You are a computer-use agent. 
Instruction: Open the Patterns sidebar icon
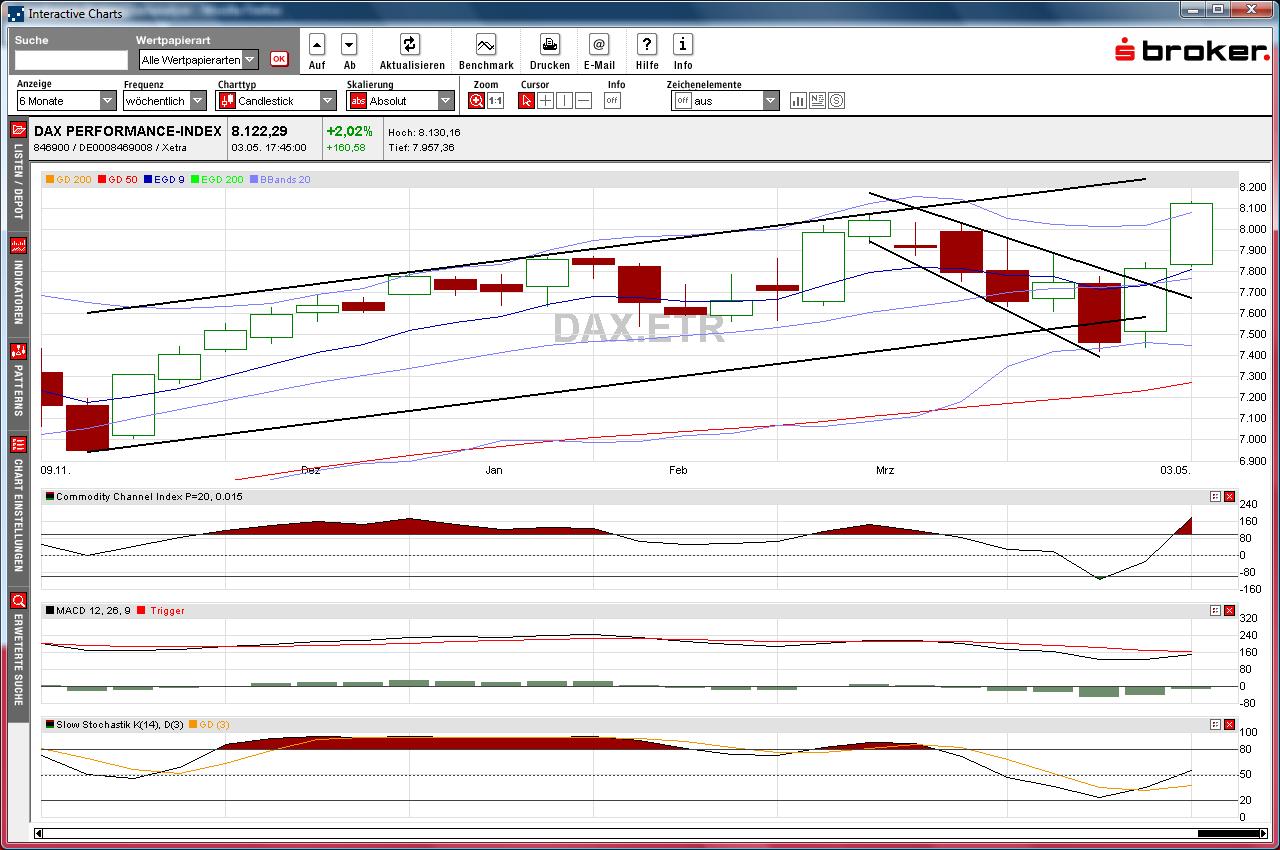pyautogui.click(x=18, y=351)
